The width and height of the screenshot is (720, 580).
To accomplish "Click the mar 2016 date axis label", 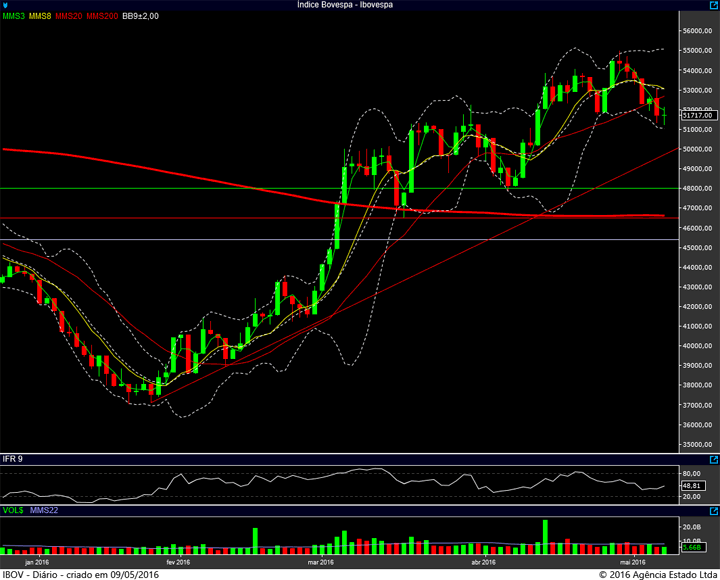I will tap(321, 562).
